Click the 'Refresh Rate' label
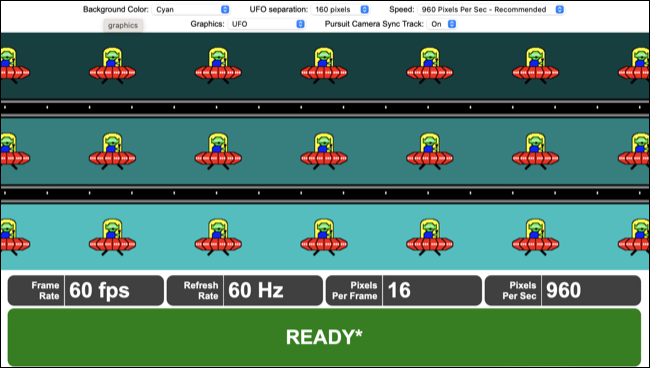Screen dimensions: 650x368 point(201,291)
